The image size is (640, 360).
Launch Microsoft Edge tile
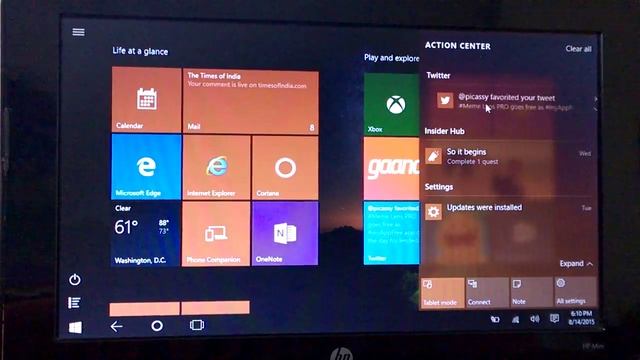coord(146,167)
